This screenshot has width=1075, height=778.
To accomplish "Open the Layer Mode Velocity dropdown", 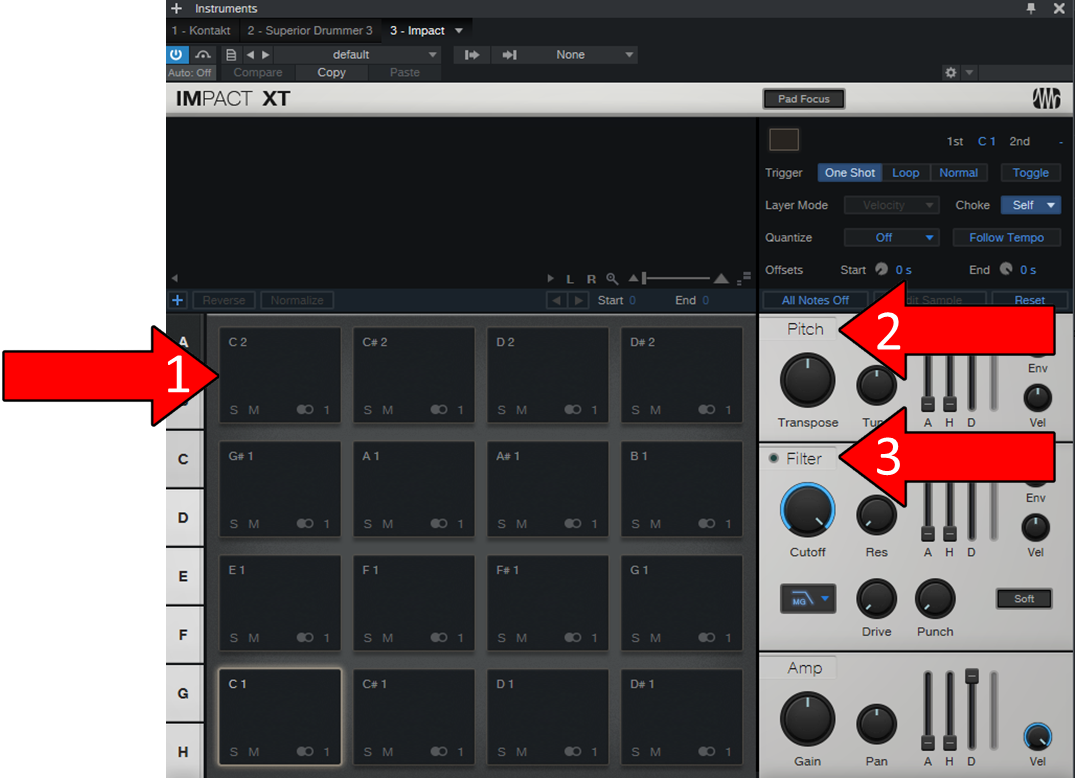I will click(x=891, y=205).
